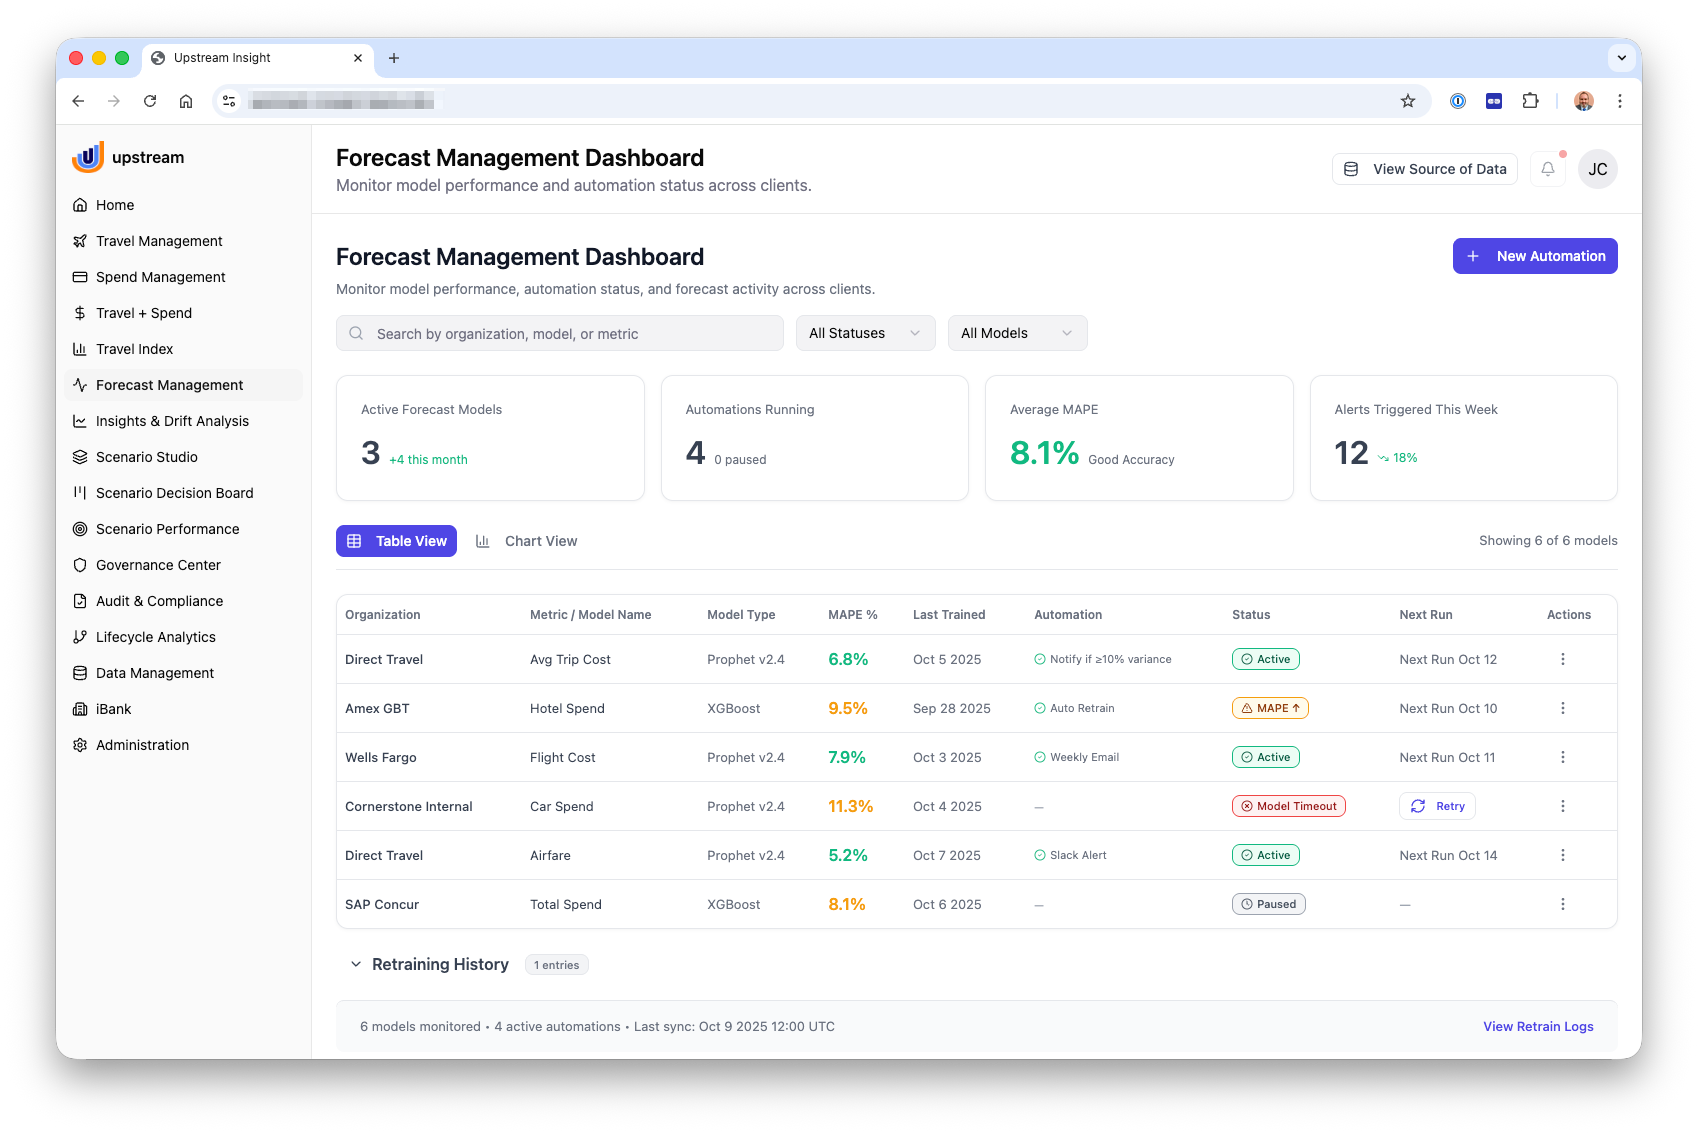This screenshot has width=1698, height=1133.
Task: Open the browser extensions puzzle icon
Action: coord(1529,101)
